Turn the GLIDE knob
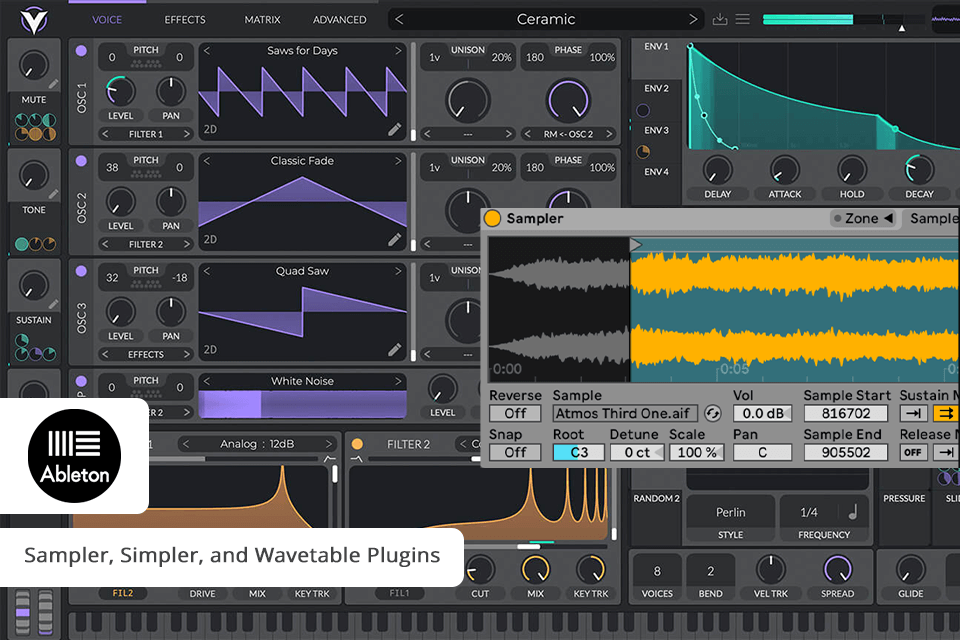960x640 pixels. (910, 570)
